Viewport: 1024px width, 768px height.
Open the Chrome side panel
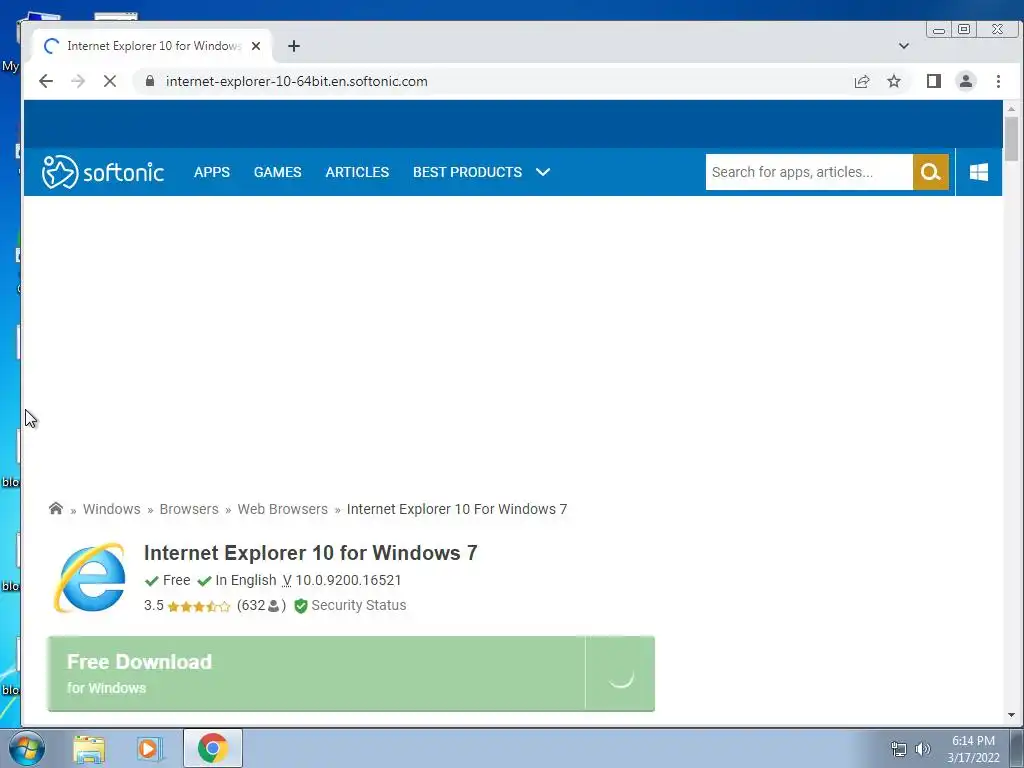point(934,81)
